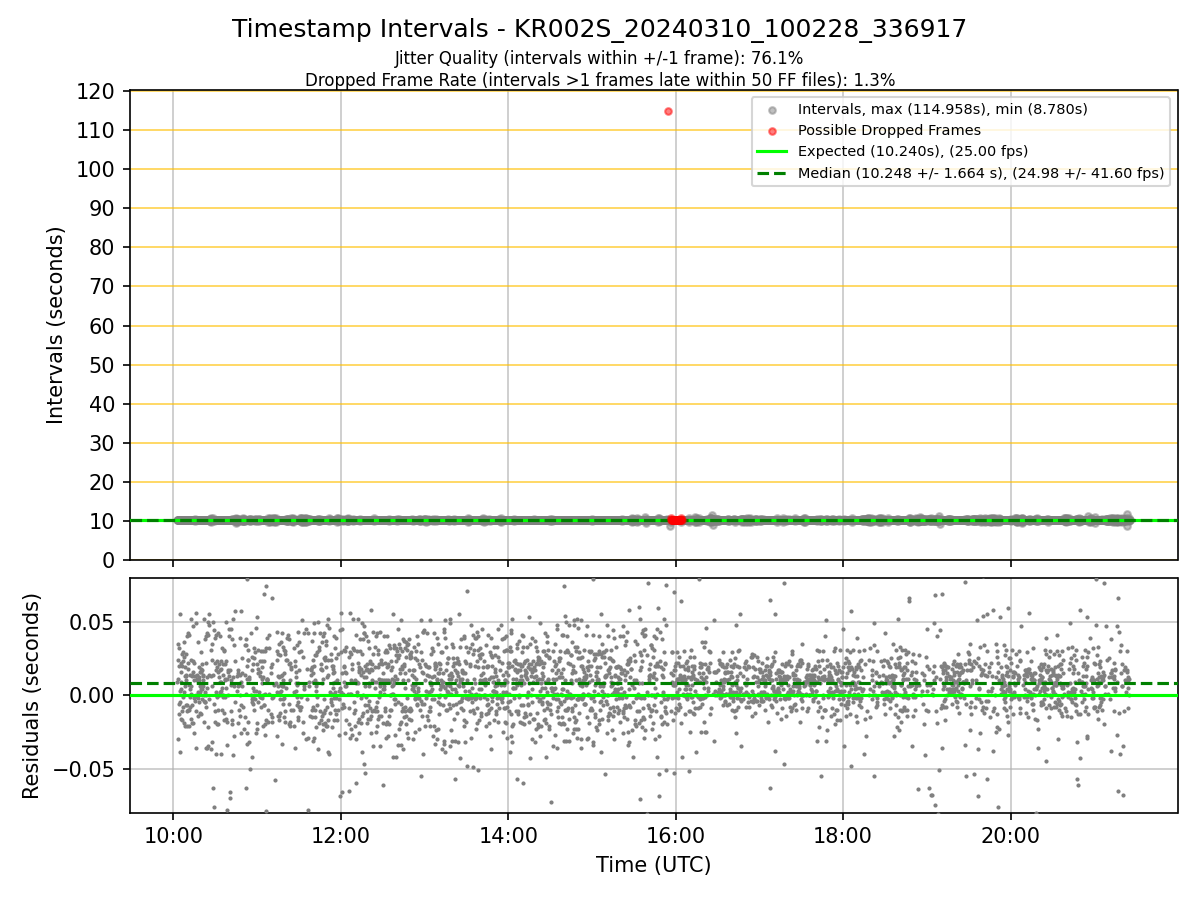Screen dimensions: 1200x900
Task: Click the 14:00 x-axis tick label
Action: coord(508,835)
